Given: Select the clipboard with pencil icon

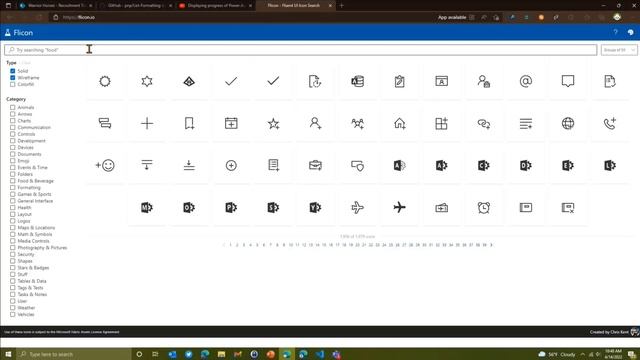Looking at the screenshot, I should pos(400,81).
